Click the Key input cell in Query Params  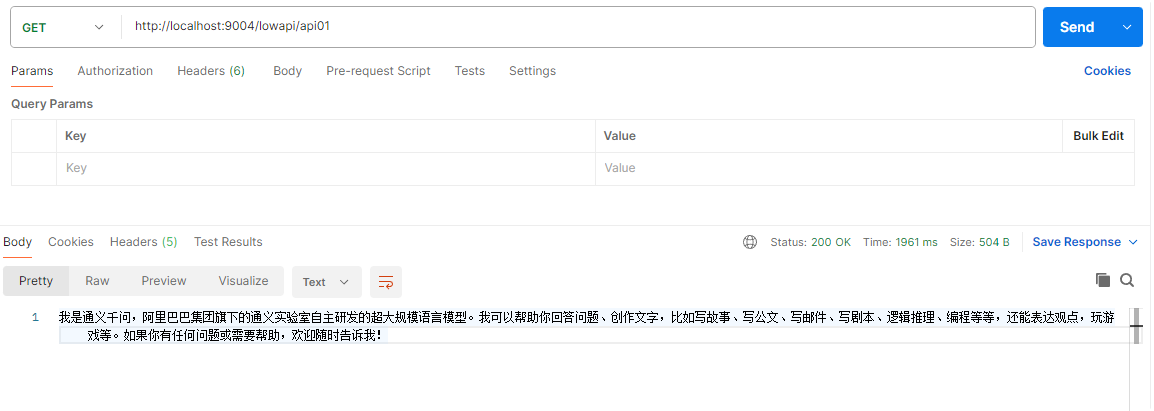[325, 169]
